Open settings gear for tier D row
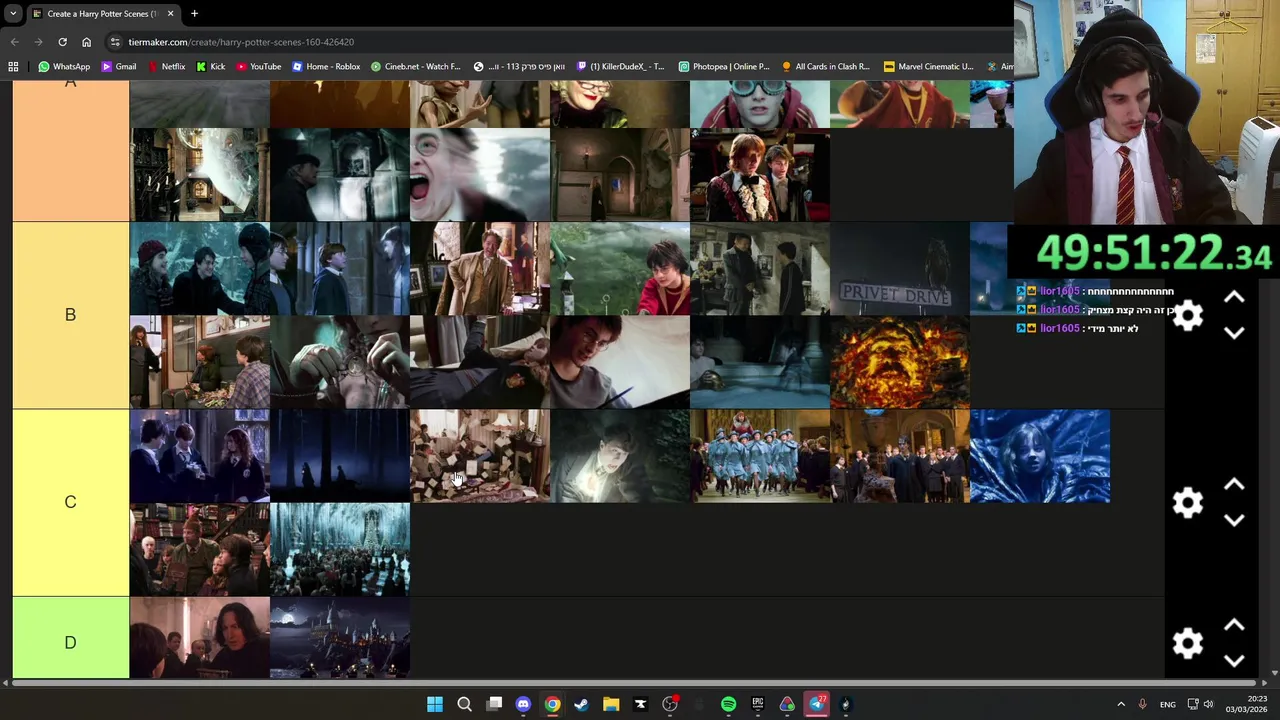 click(1187, 643)
